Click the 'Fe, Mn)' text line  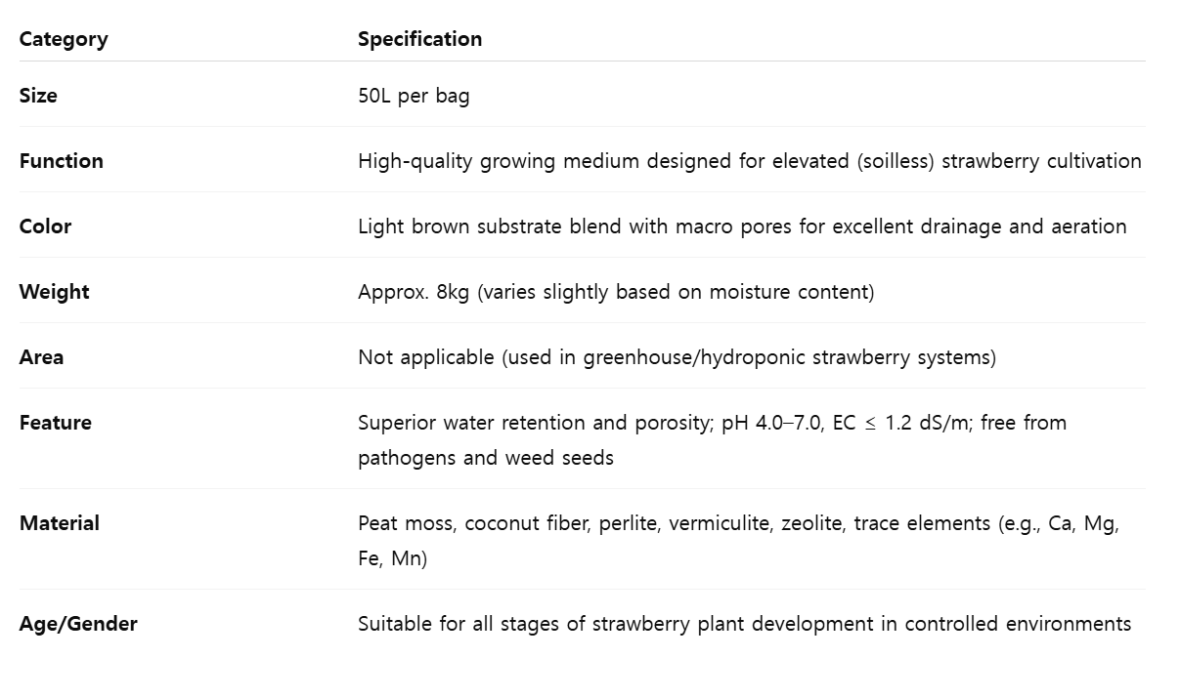coord(392,556)
